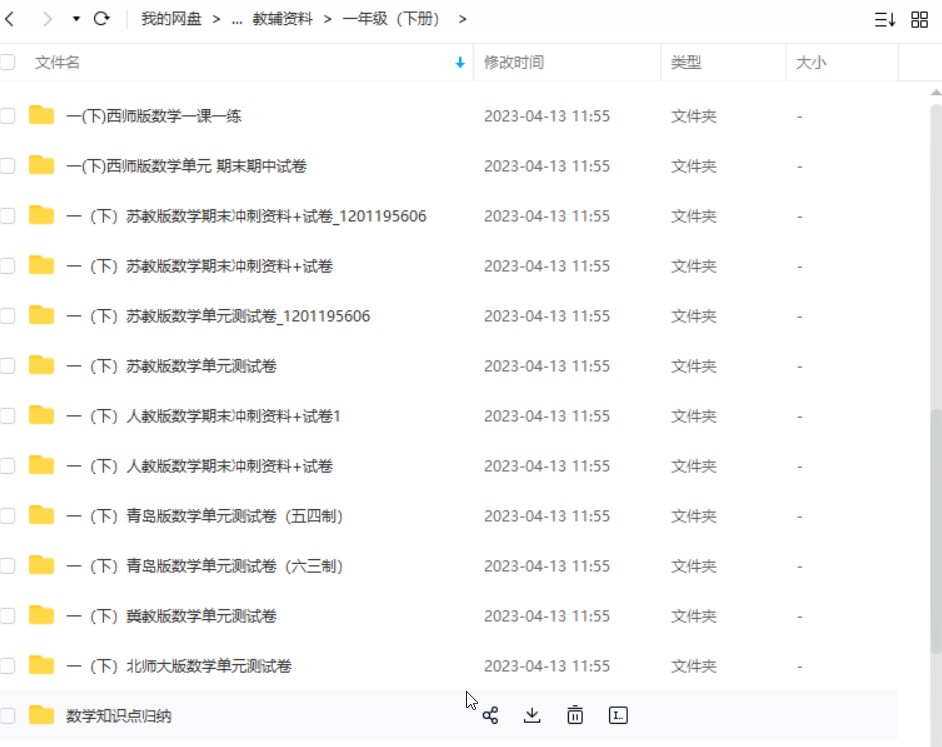Viewport: 942px width, 747px height.
Task: Click folder icon of 北师大版数学单元测试卷
Action: (41, 665)
